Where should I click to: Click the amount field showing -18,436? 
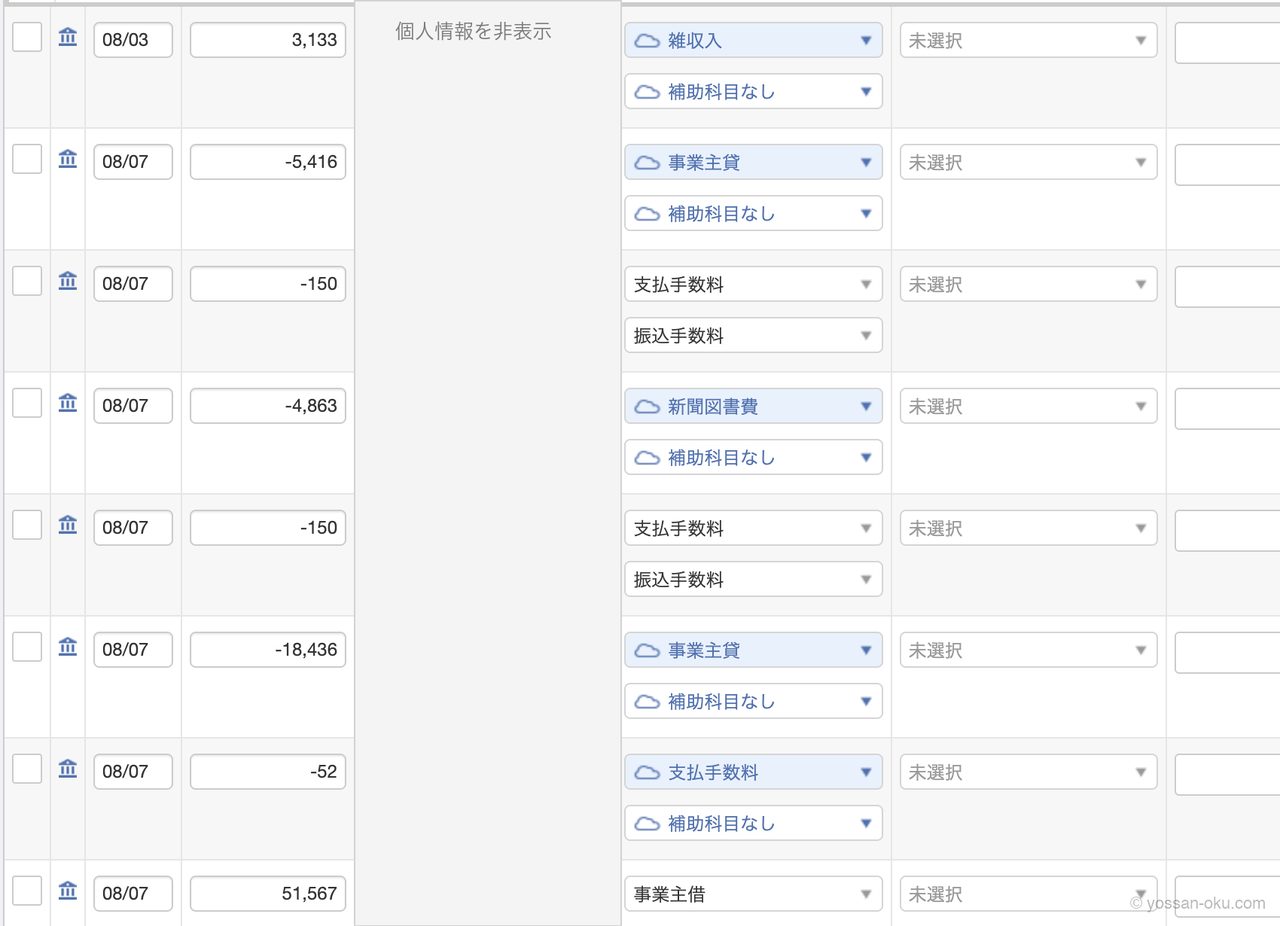[x=268, y=650]
